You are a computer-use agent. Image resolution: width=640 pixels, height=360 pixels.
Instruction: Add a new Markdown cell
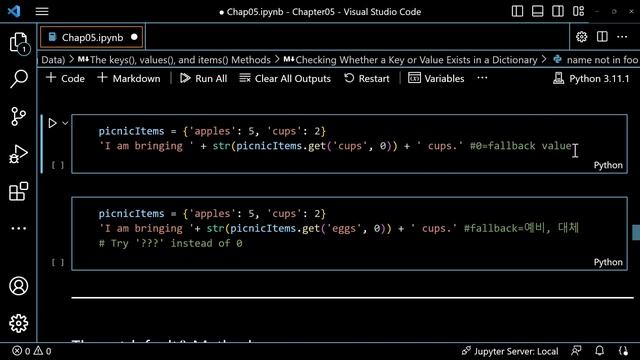129,78
